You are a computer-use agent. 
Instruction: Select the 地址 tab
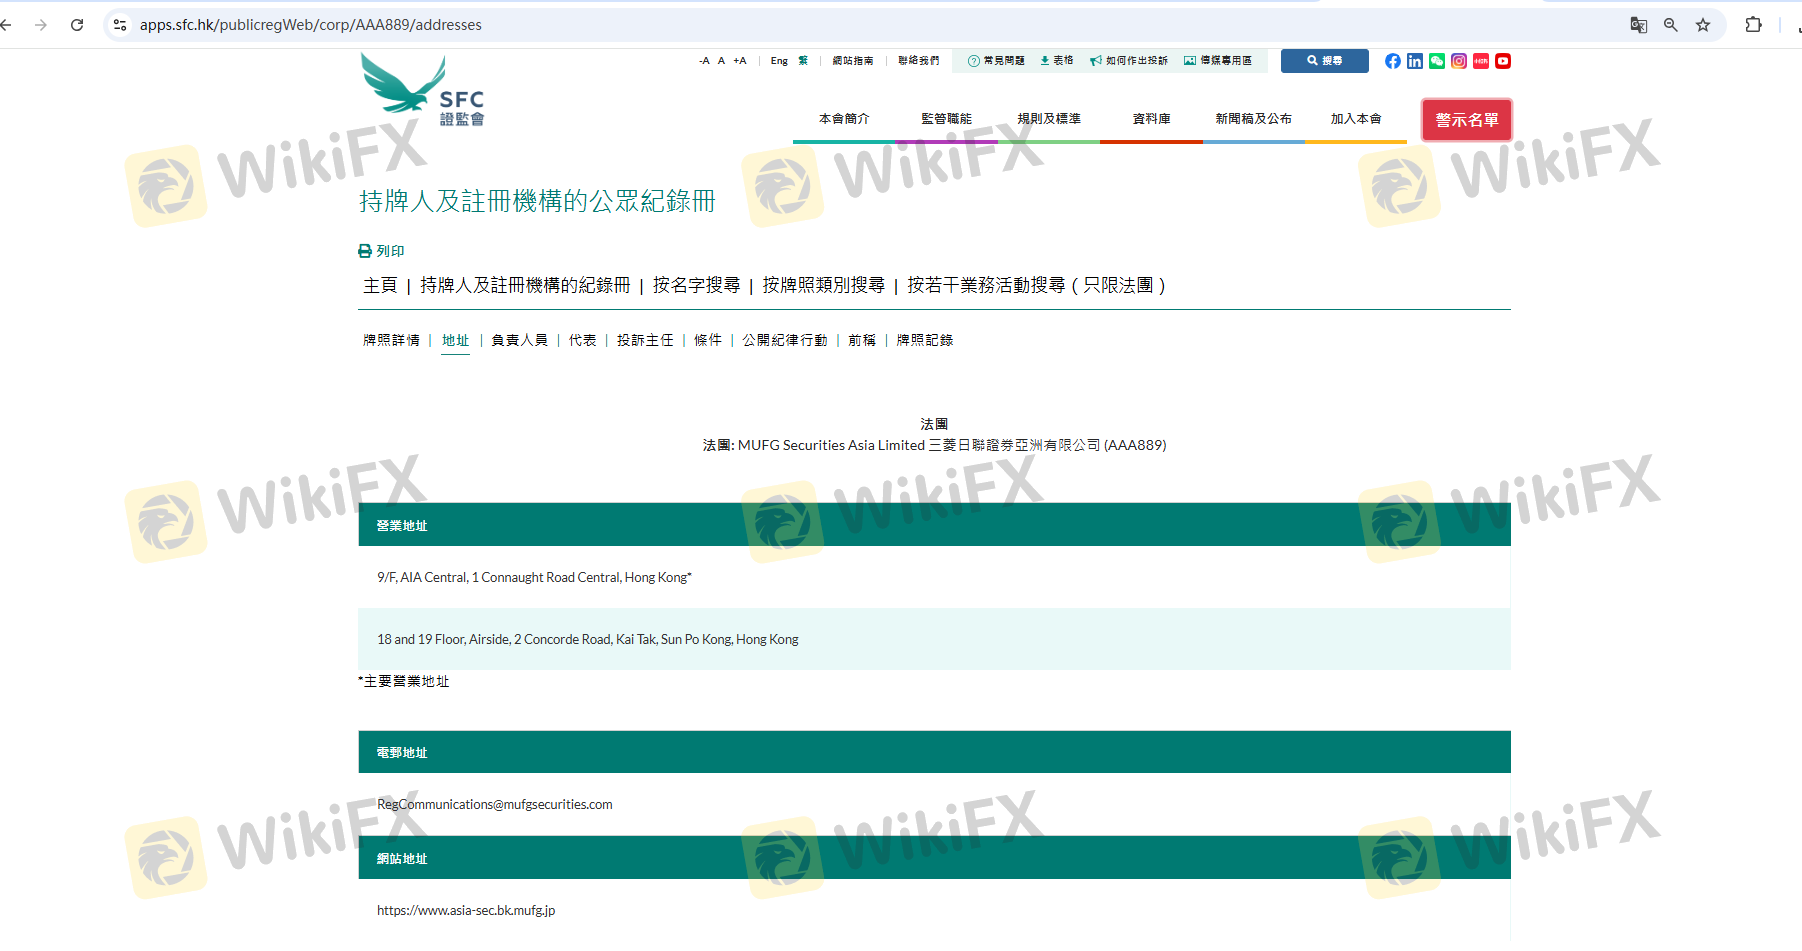pos(456,341)
